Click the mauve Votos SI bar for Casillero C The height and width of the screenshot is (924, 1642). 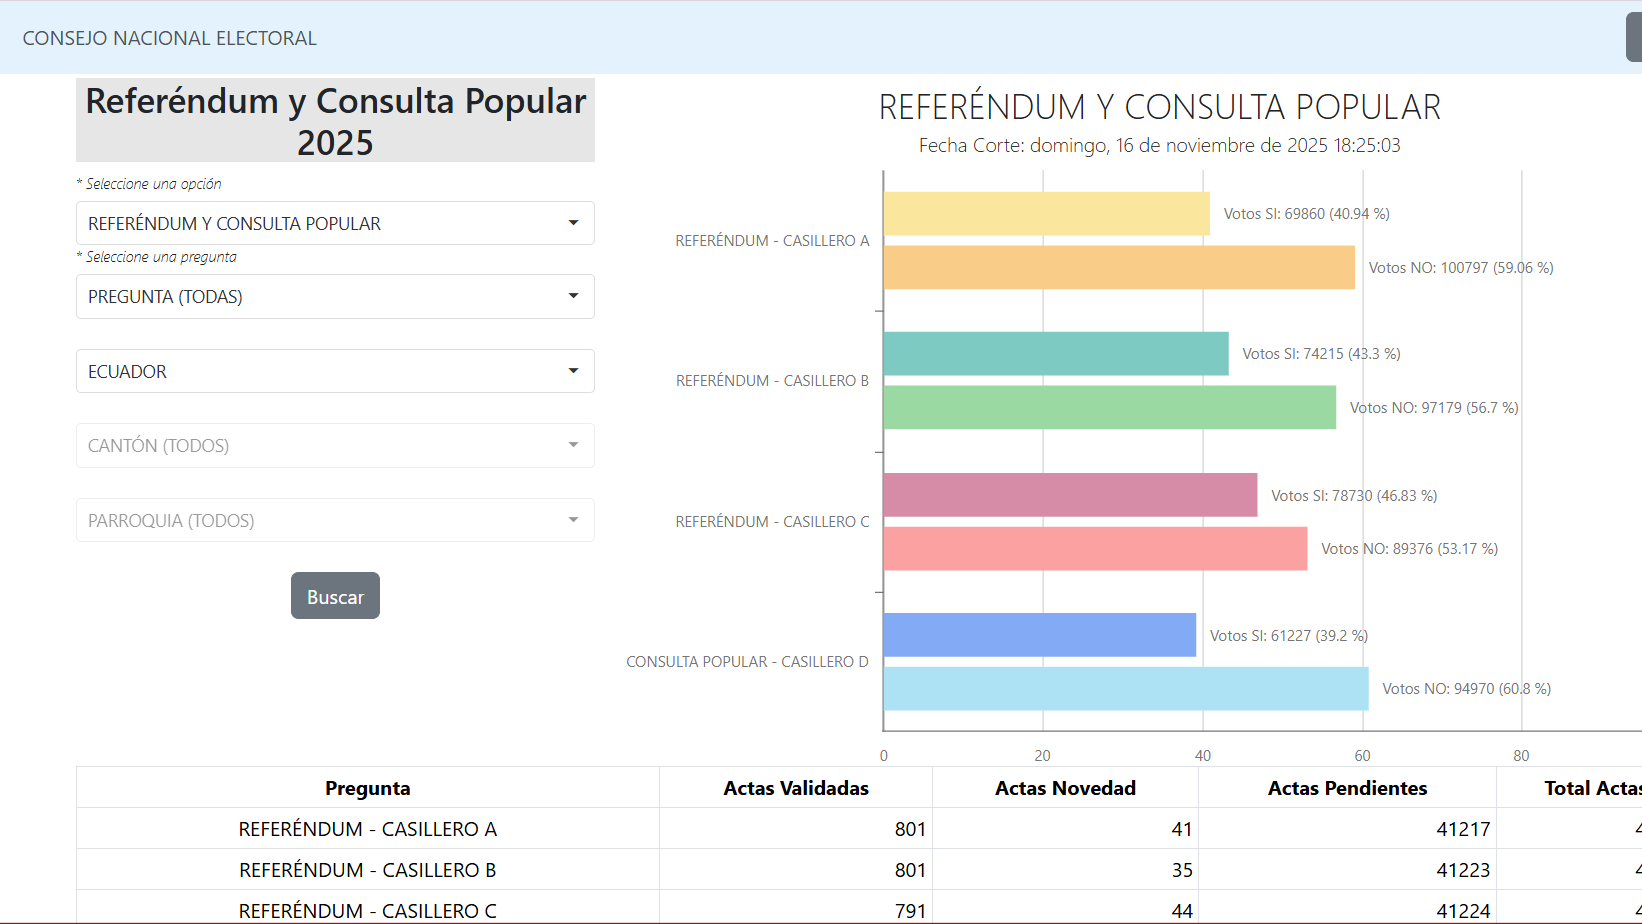(x=1070, y=495)
